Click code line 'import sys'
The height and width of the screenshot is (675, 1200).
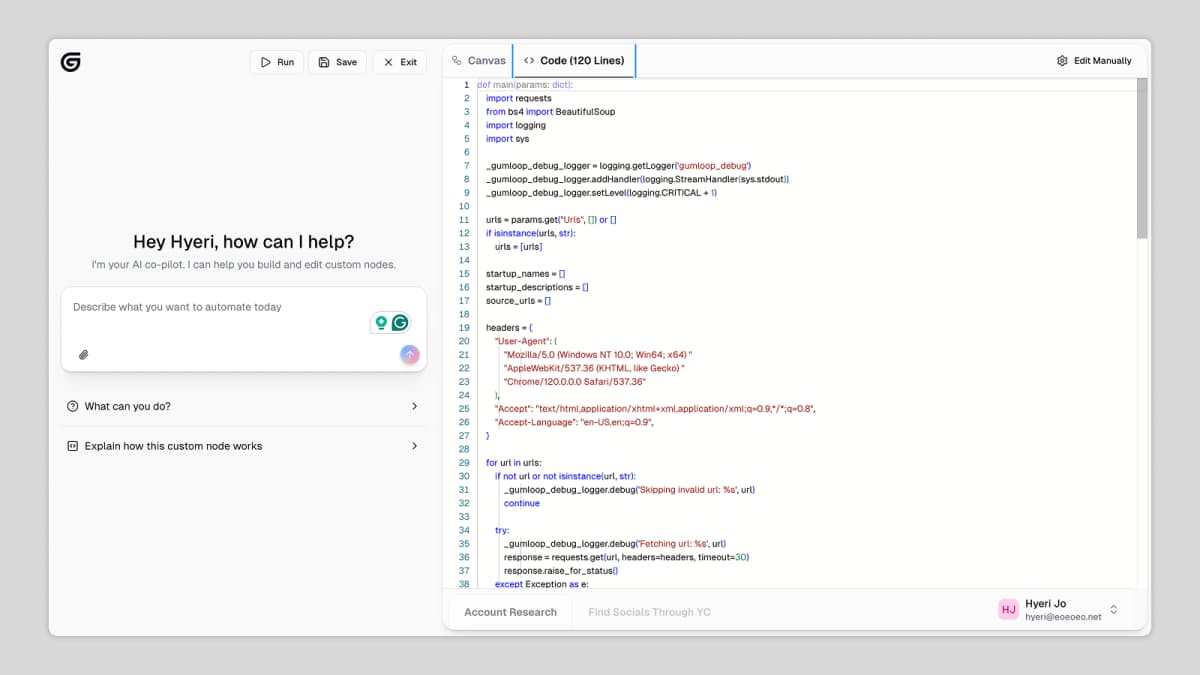(x=507, y=139)
